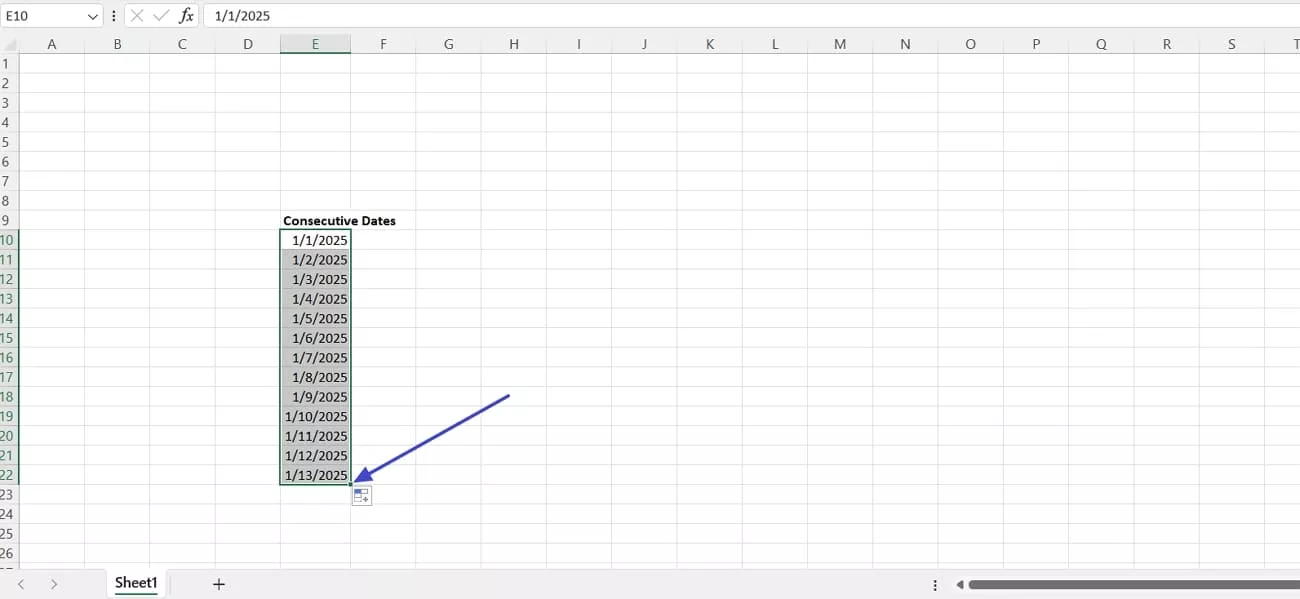Select the cell containing 1/7/2025
1300x599 pixels.
click(x=315, y=357)
